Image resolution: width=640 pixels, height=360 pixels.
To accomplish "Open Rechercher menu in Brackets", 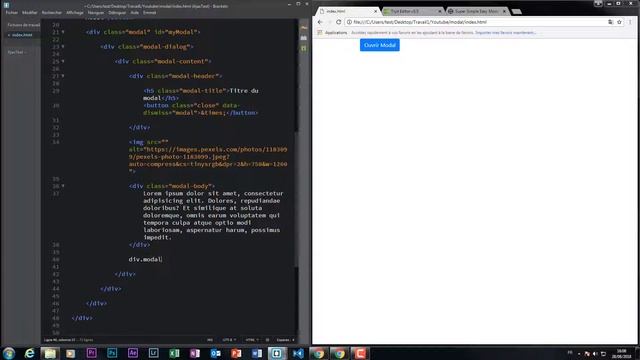I will click(52, 13).
